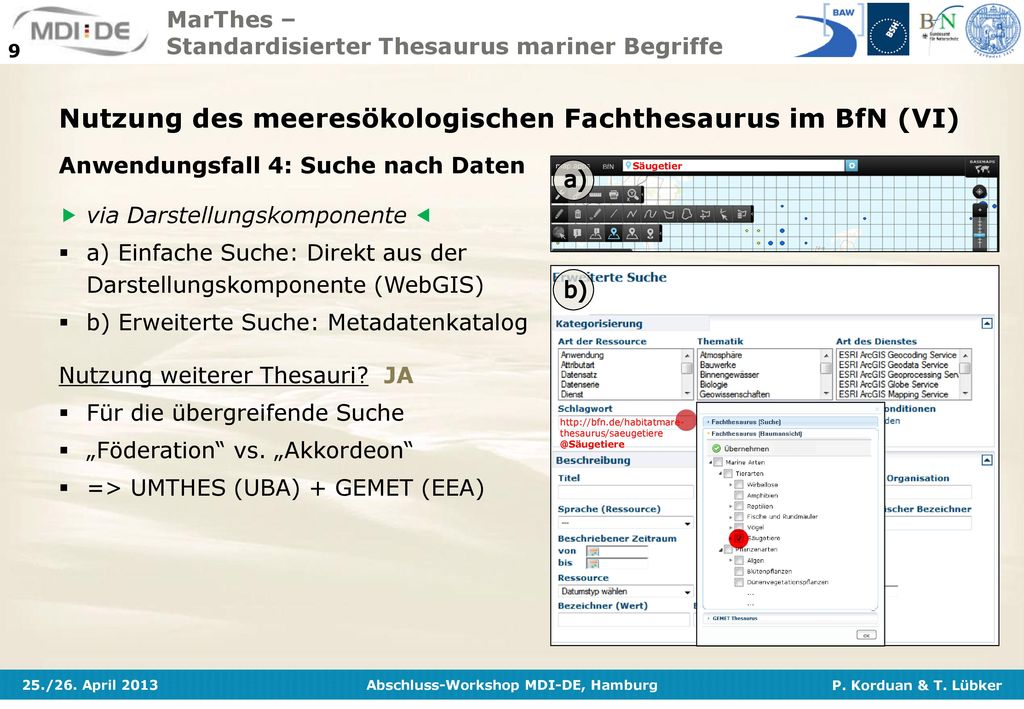1024x709 pixels.
Task: Click the speech-bubble info icon
Action: coord(577,233)
